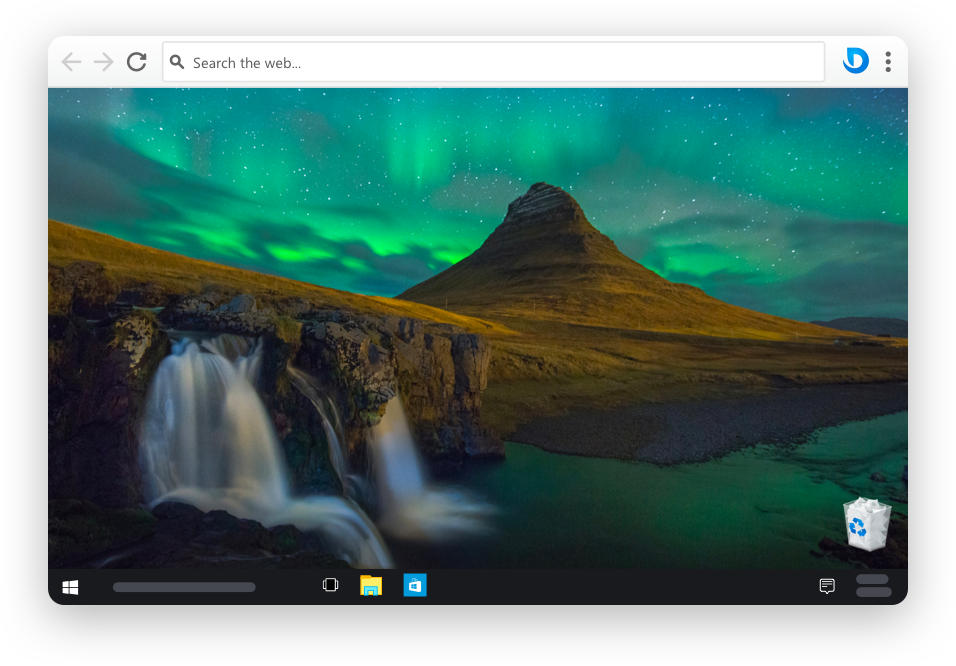Launch the Microsoft Store from the taskbar
This screenshot has height=666, width=956.
[414, 585]
